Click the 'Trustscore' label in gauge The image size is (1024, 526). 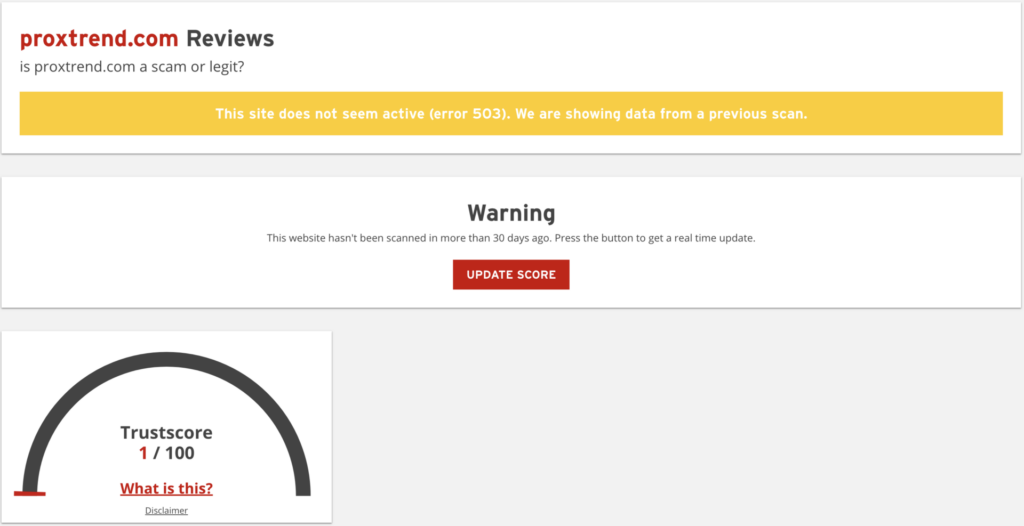pyautogui.click(x=167, y=433)
